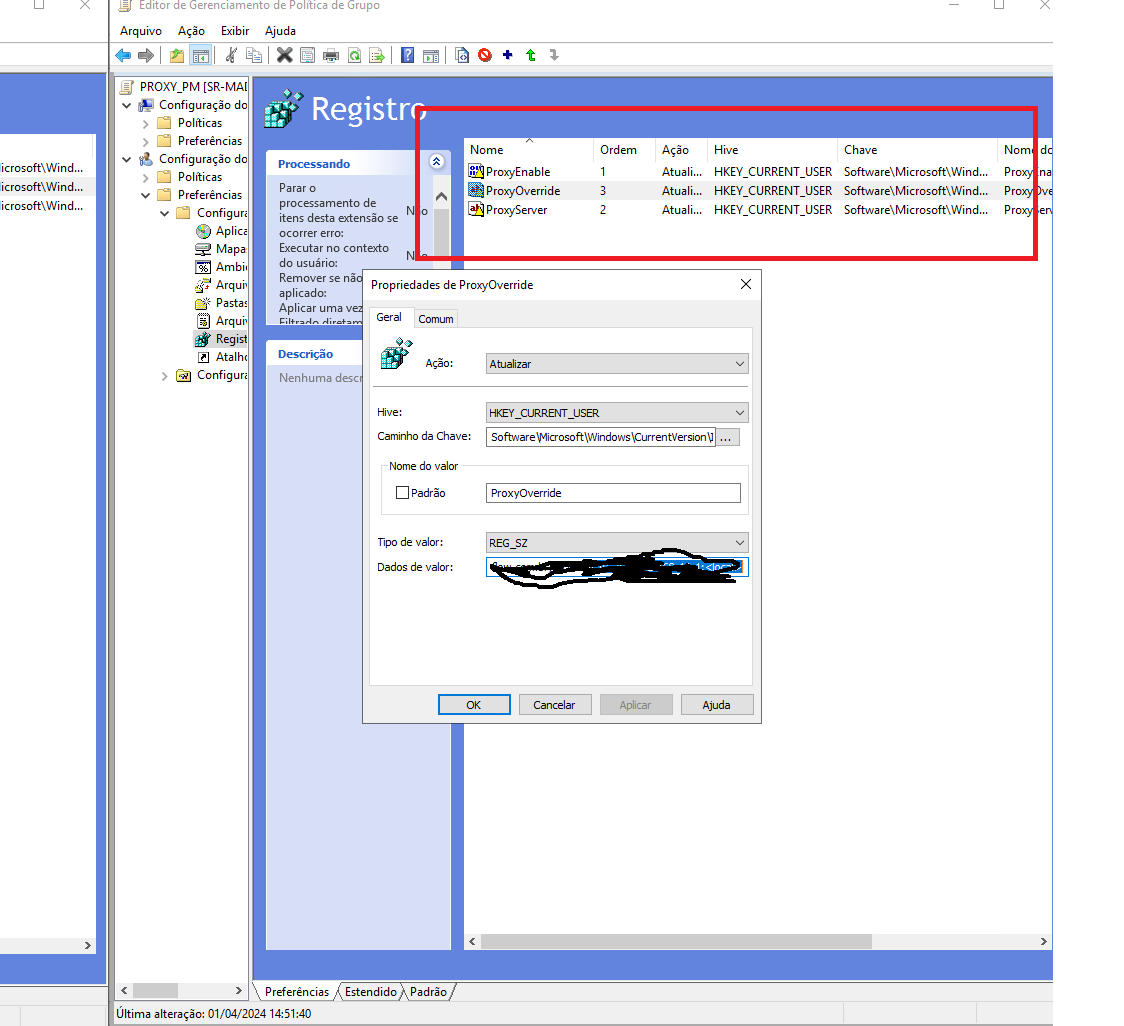Click the OK button in ProxyOverride dialog
The image size is (1124, 1026).
tap(473, 704)
